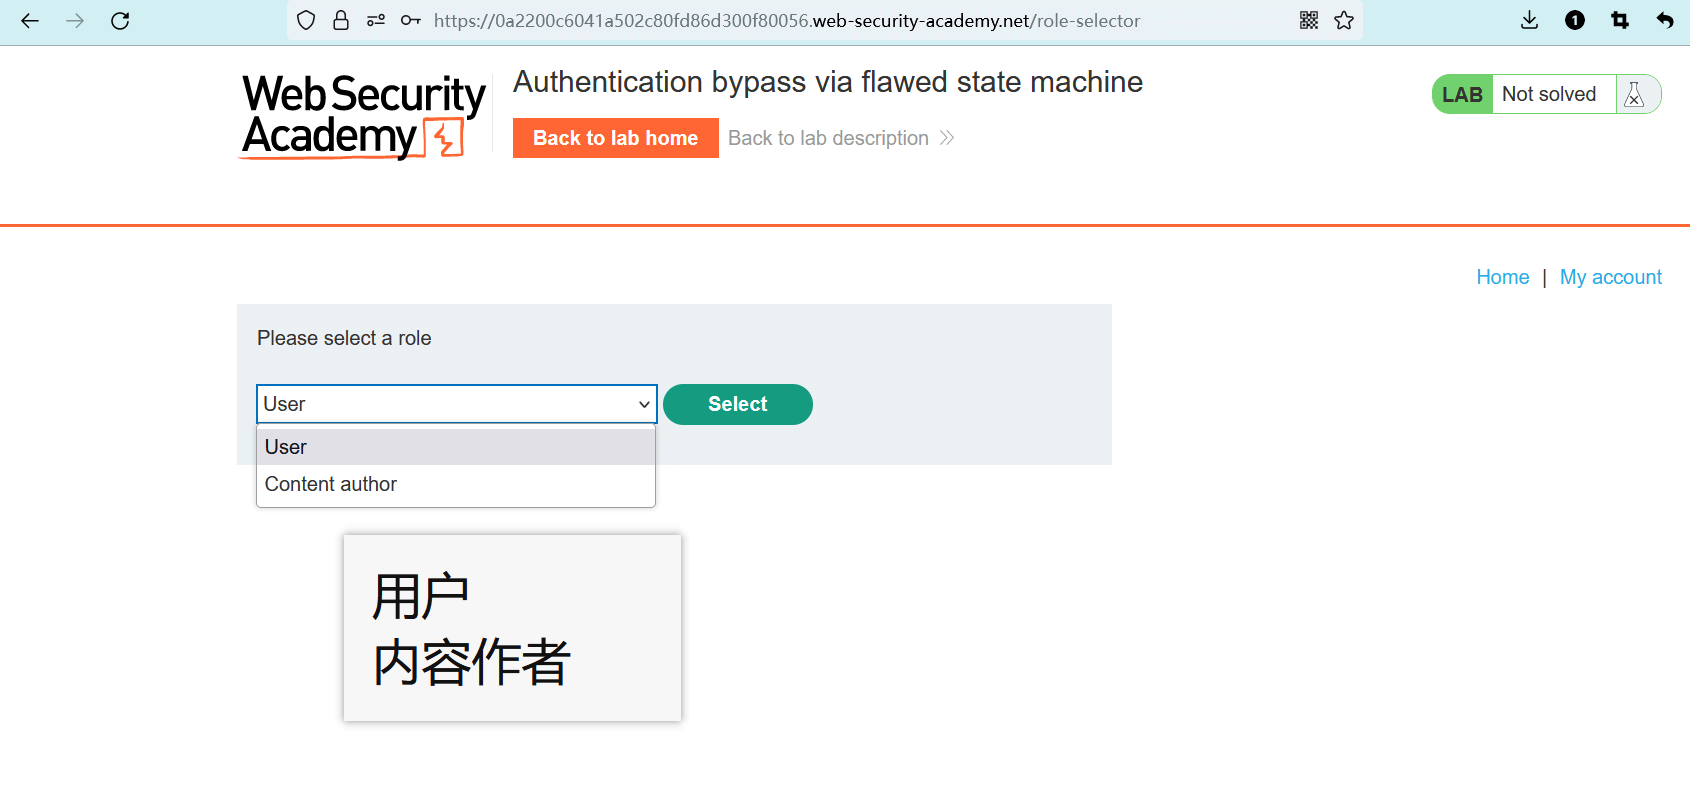This screenshot has height=787, width=1690.
Task: Click the URL address bar field
Action: (800, 21)
